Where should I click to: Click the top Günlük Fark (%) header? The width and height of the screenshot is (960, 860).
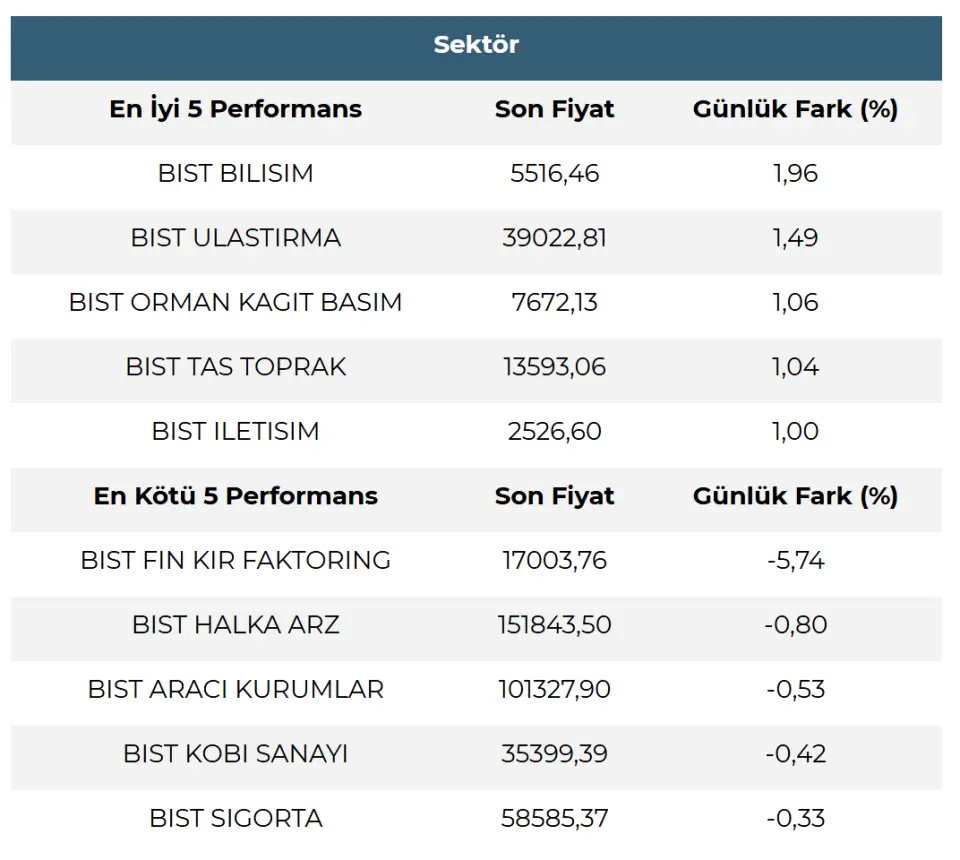(x=796, y=109)
